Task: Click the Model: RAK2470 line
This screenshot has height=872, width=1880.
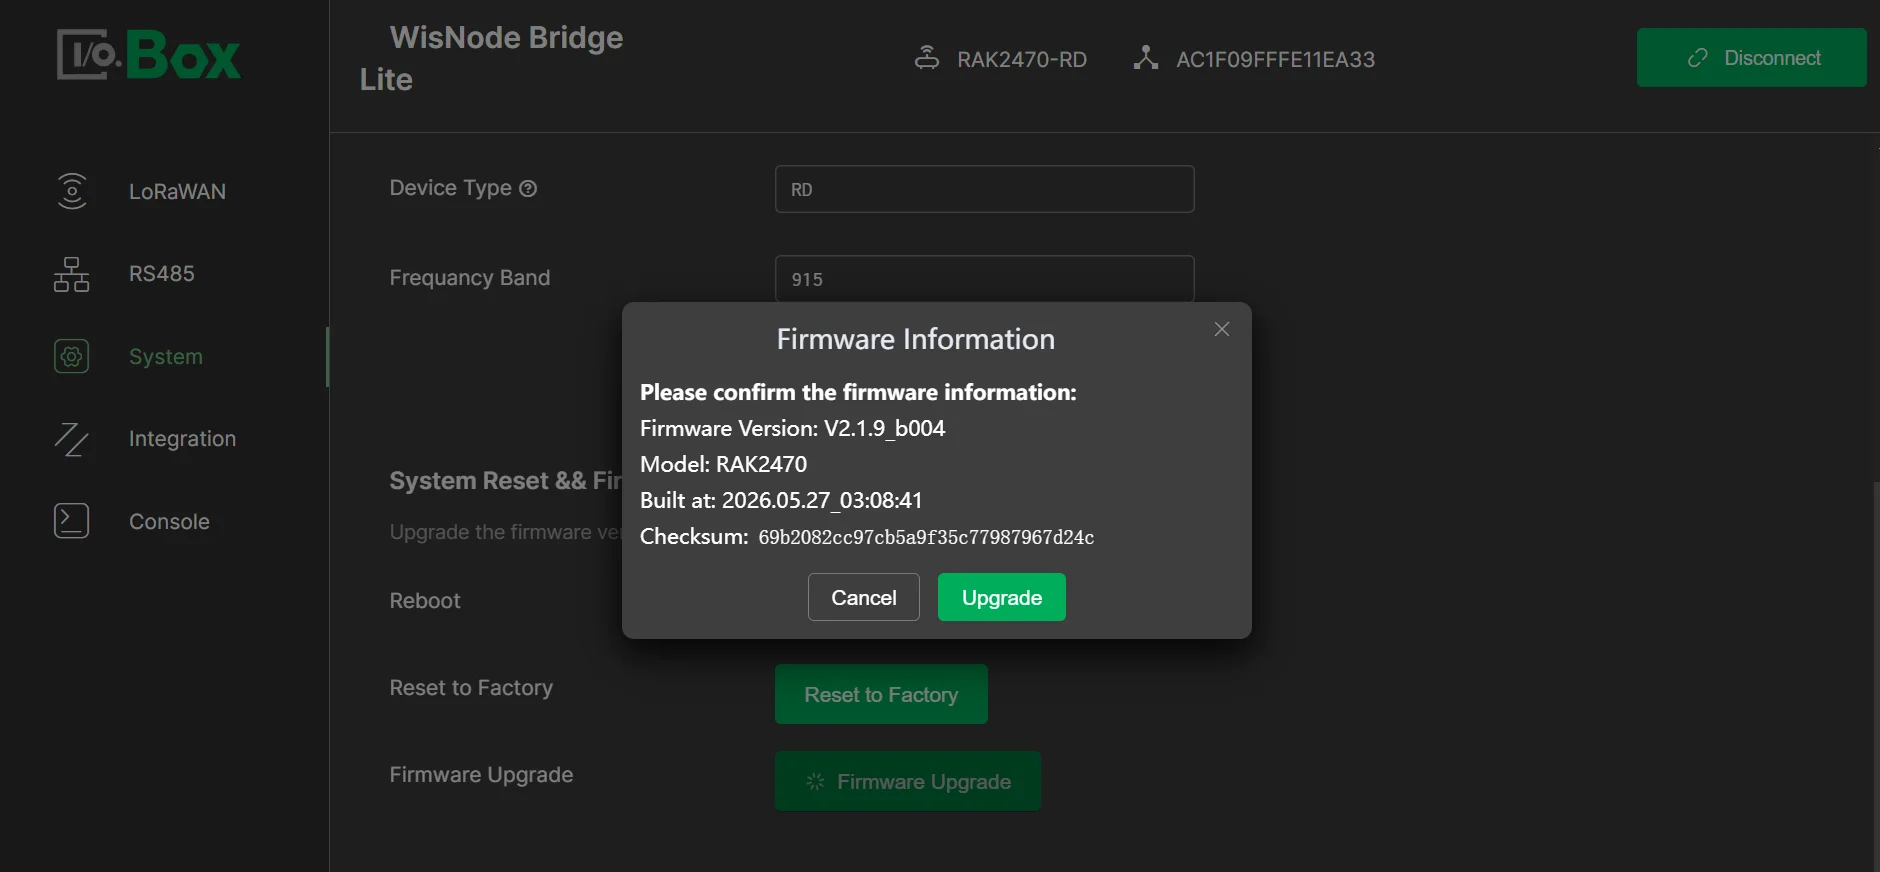Action: pos(723,464)
